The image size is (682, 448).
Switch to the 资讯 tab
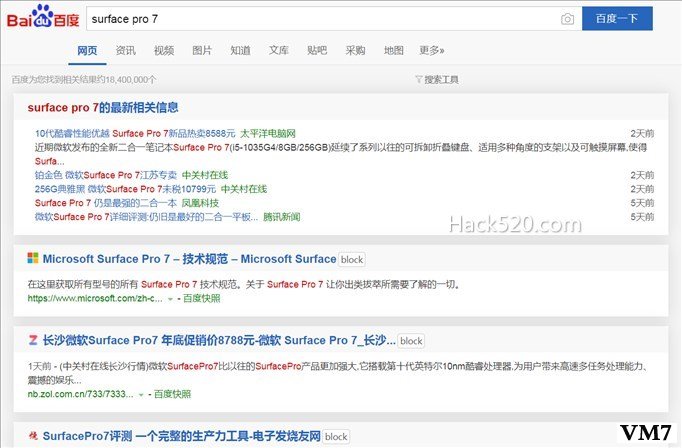pos(125,50)
